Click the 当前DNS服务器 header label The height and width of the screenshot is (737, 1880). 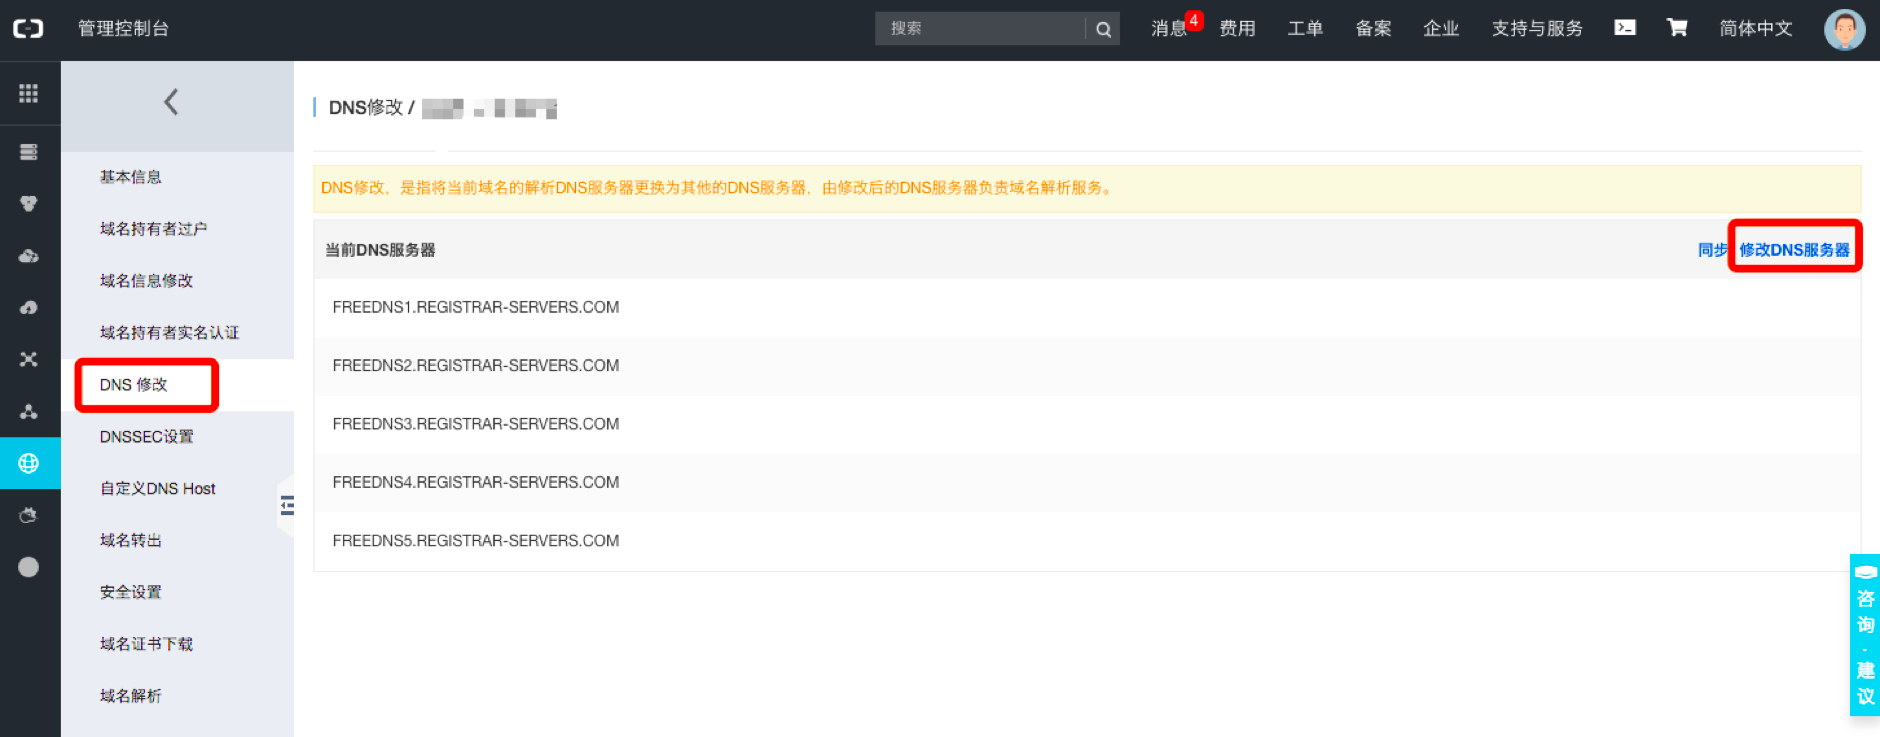click(x=380, y=250)
